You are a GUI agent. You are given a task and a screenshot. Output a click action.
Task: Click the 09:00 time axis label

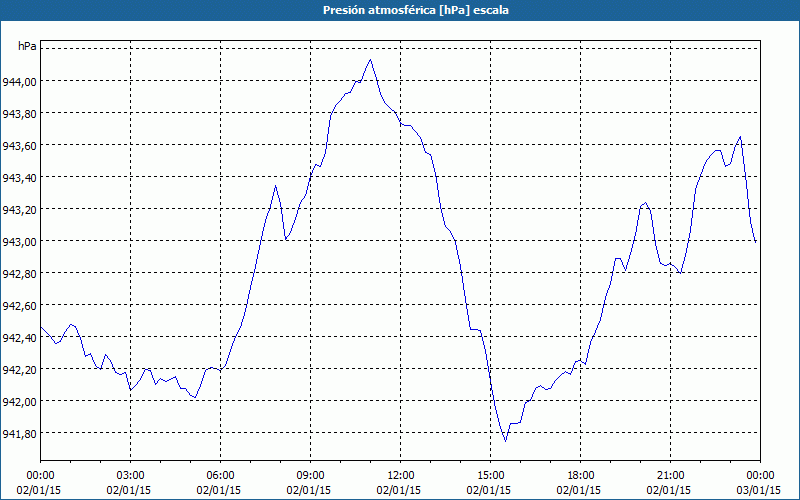point(310,476)
